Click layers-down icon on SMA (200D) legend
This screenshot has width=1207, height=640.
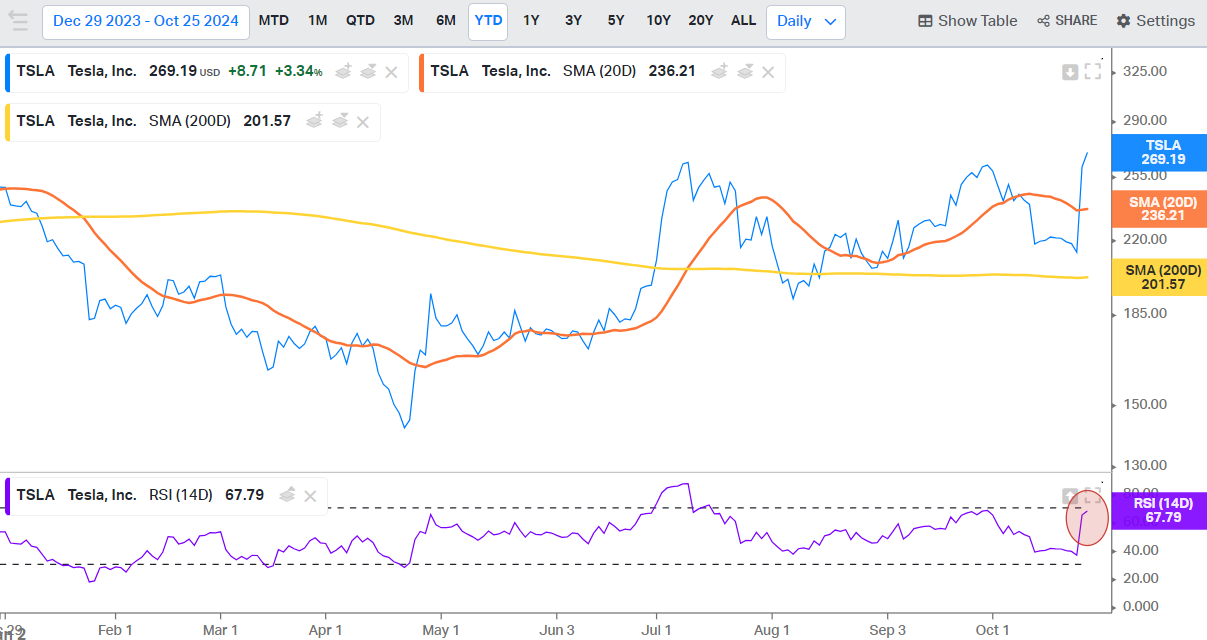pyautogui.click(x=340, y=121)
